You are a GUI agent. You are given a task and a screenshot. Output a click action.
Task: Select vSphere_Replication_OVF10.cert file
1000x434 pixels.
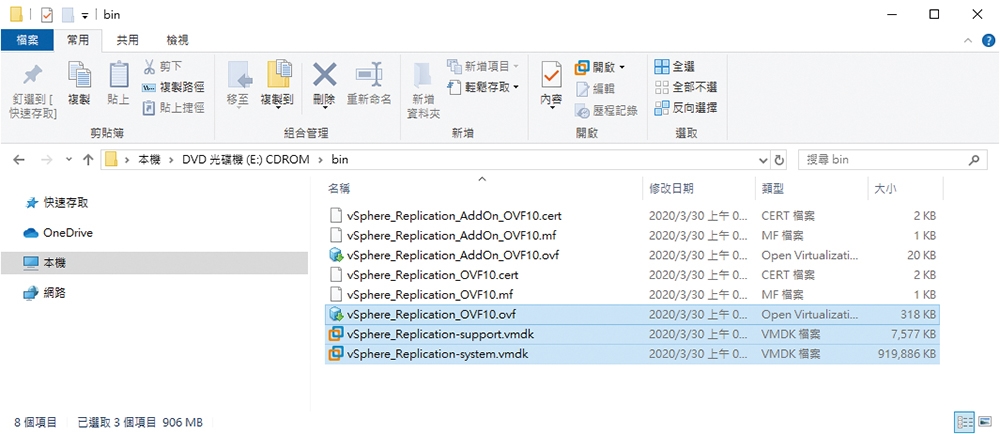pyautogui.click(x=632, y=275)
